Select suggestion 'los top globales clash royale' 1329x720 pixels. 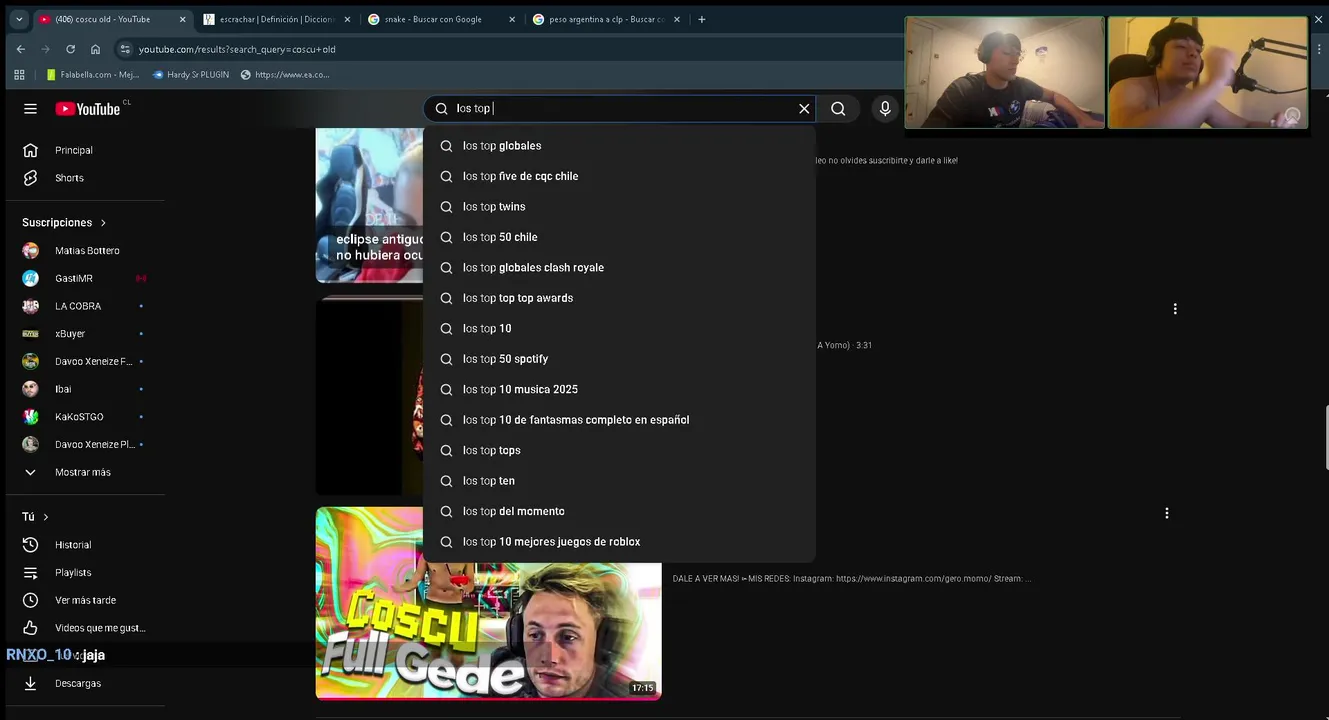(619, 268)
